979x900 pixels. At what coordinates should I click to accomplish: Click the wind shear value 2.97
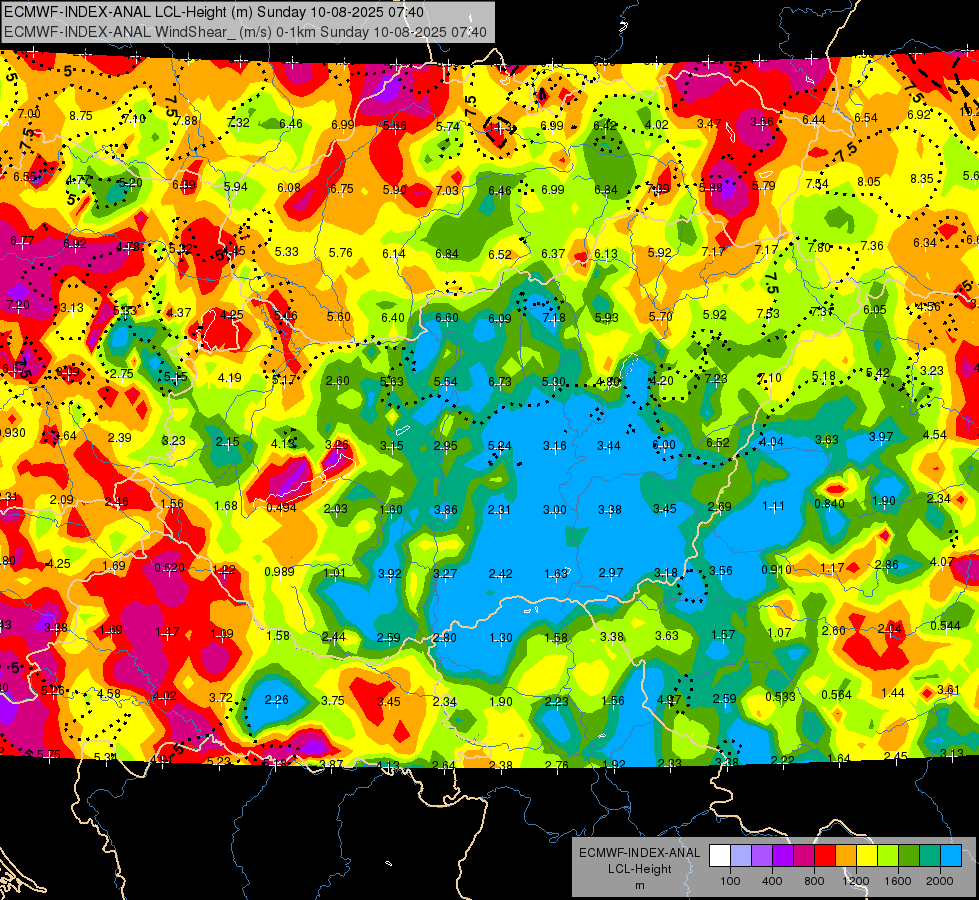coord(611,572)
